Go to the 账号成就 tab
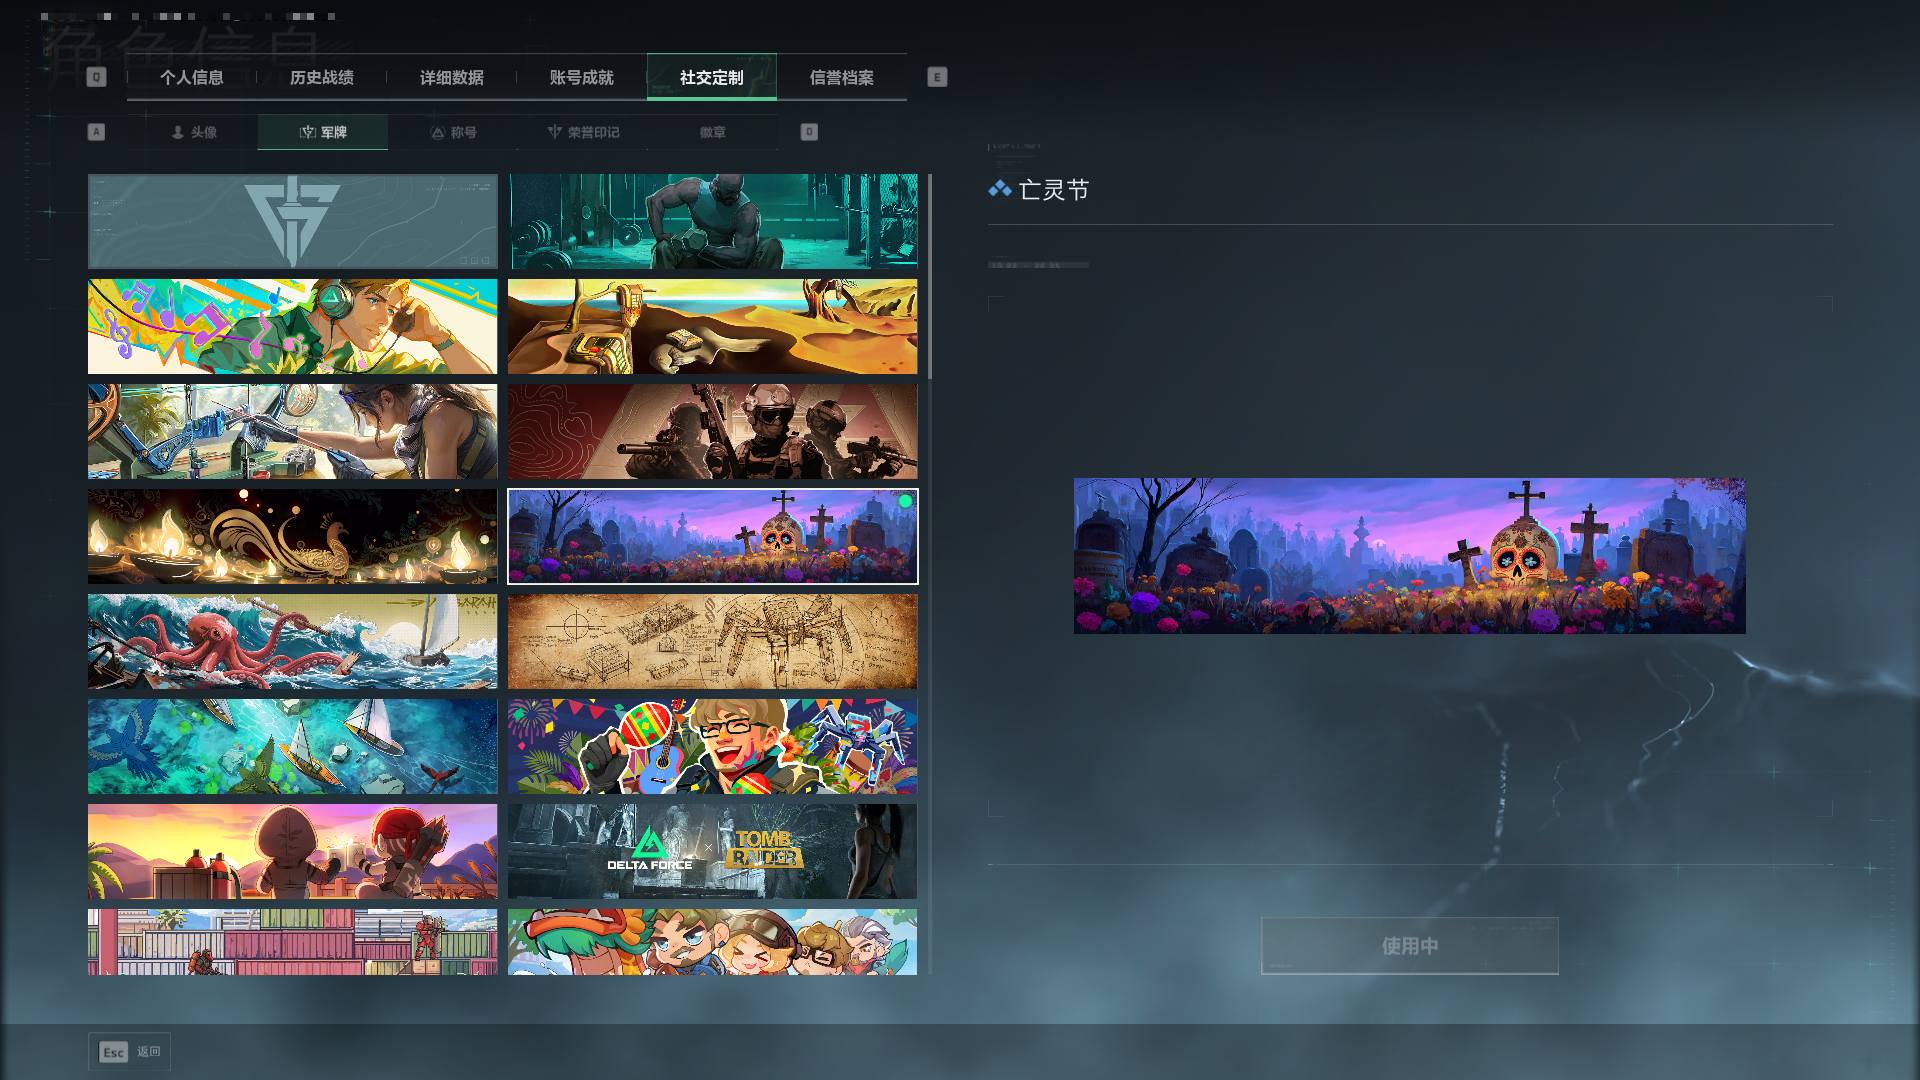Image resolution: width=1920 pixels, height=1080 pixels. 582,77
